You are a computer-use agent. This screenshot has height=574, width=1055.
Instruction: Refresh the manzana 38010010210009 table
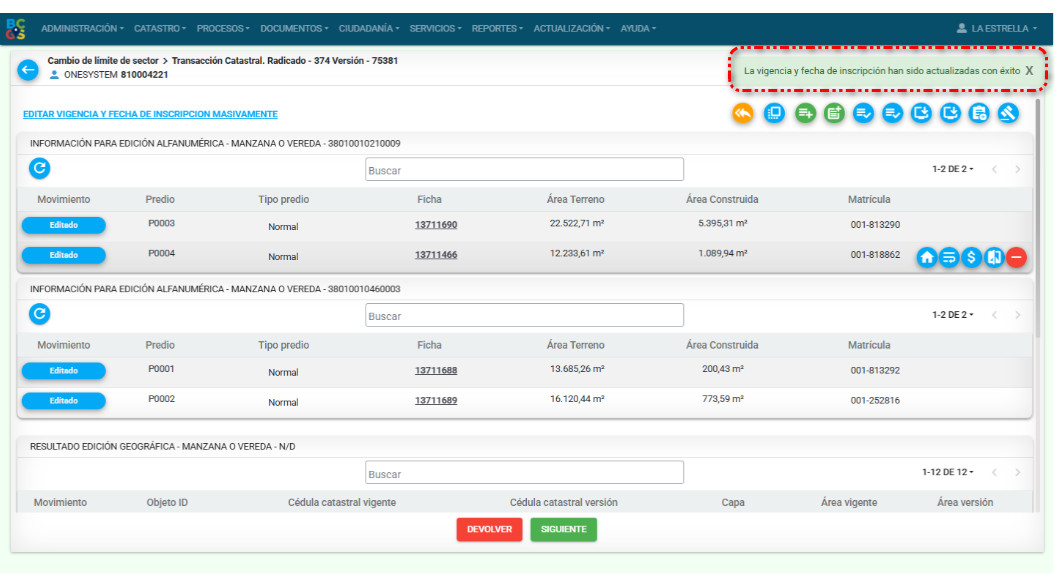(x=39, y=169)
